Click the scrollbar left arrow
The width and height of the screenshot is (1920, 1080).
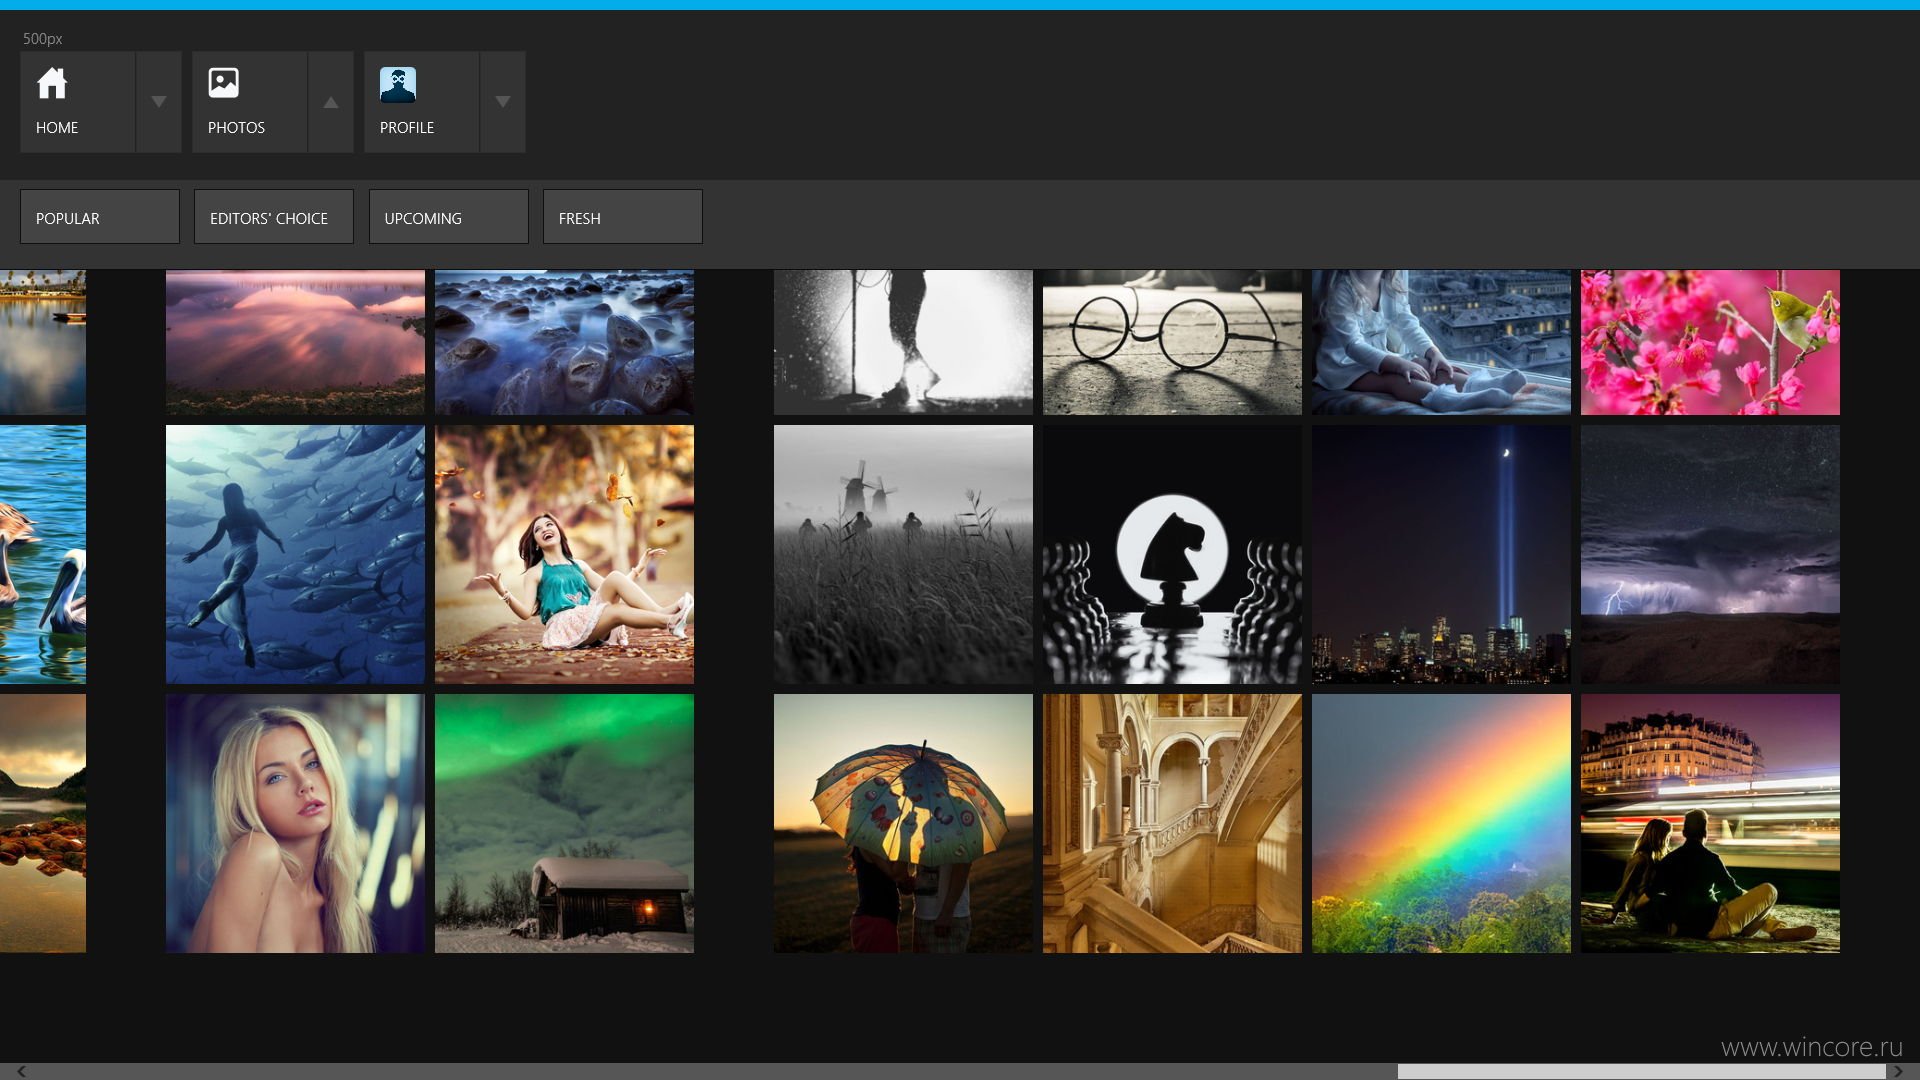pyautogui.click(x=21, y=1071)
